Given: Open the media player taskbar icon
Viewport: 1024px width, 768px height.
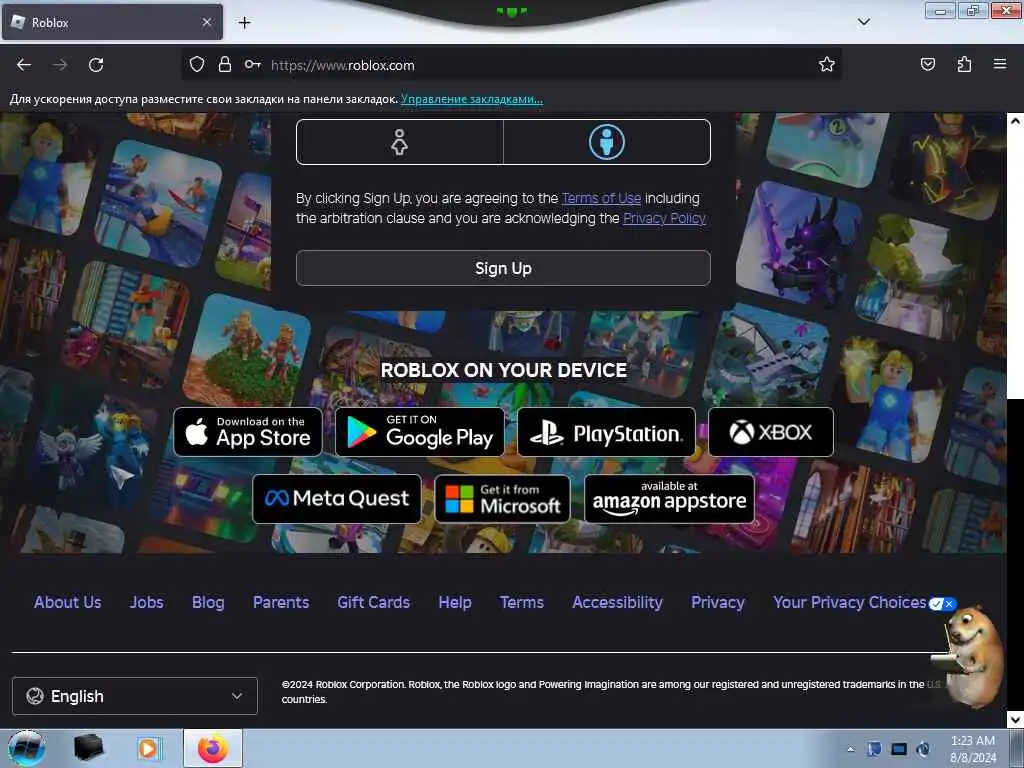Looking at the screenshot, I should [x=148, y=748].
